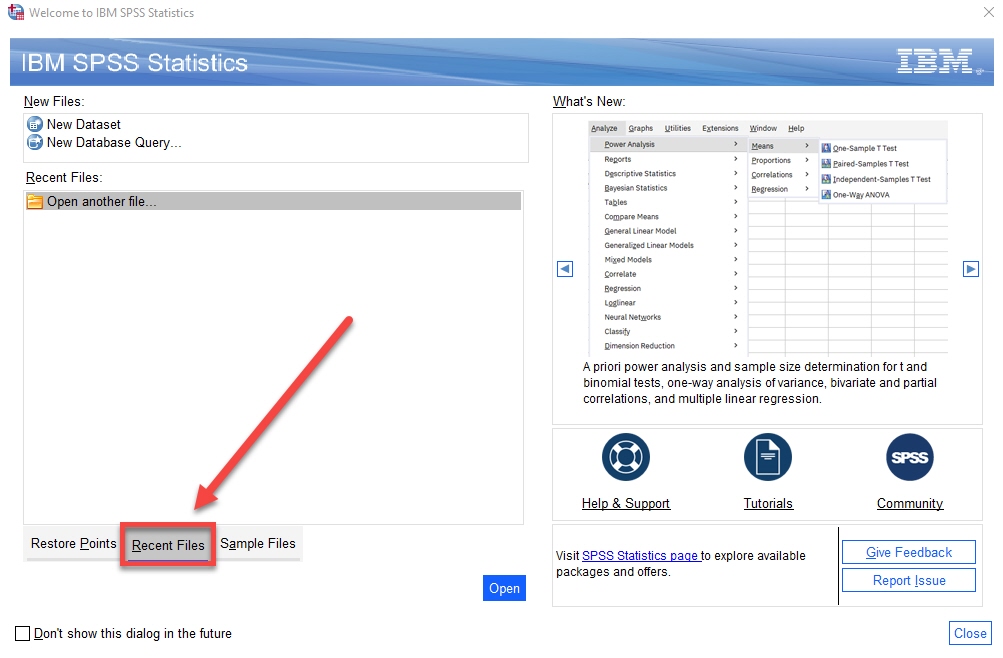Switch to the Sample Files tab
This screenshot has width=1003, height=658.
click(258, 544)
